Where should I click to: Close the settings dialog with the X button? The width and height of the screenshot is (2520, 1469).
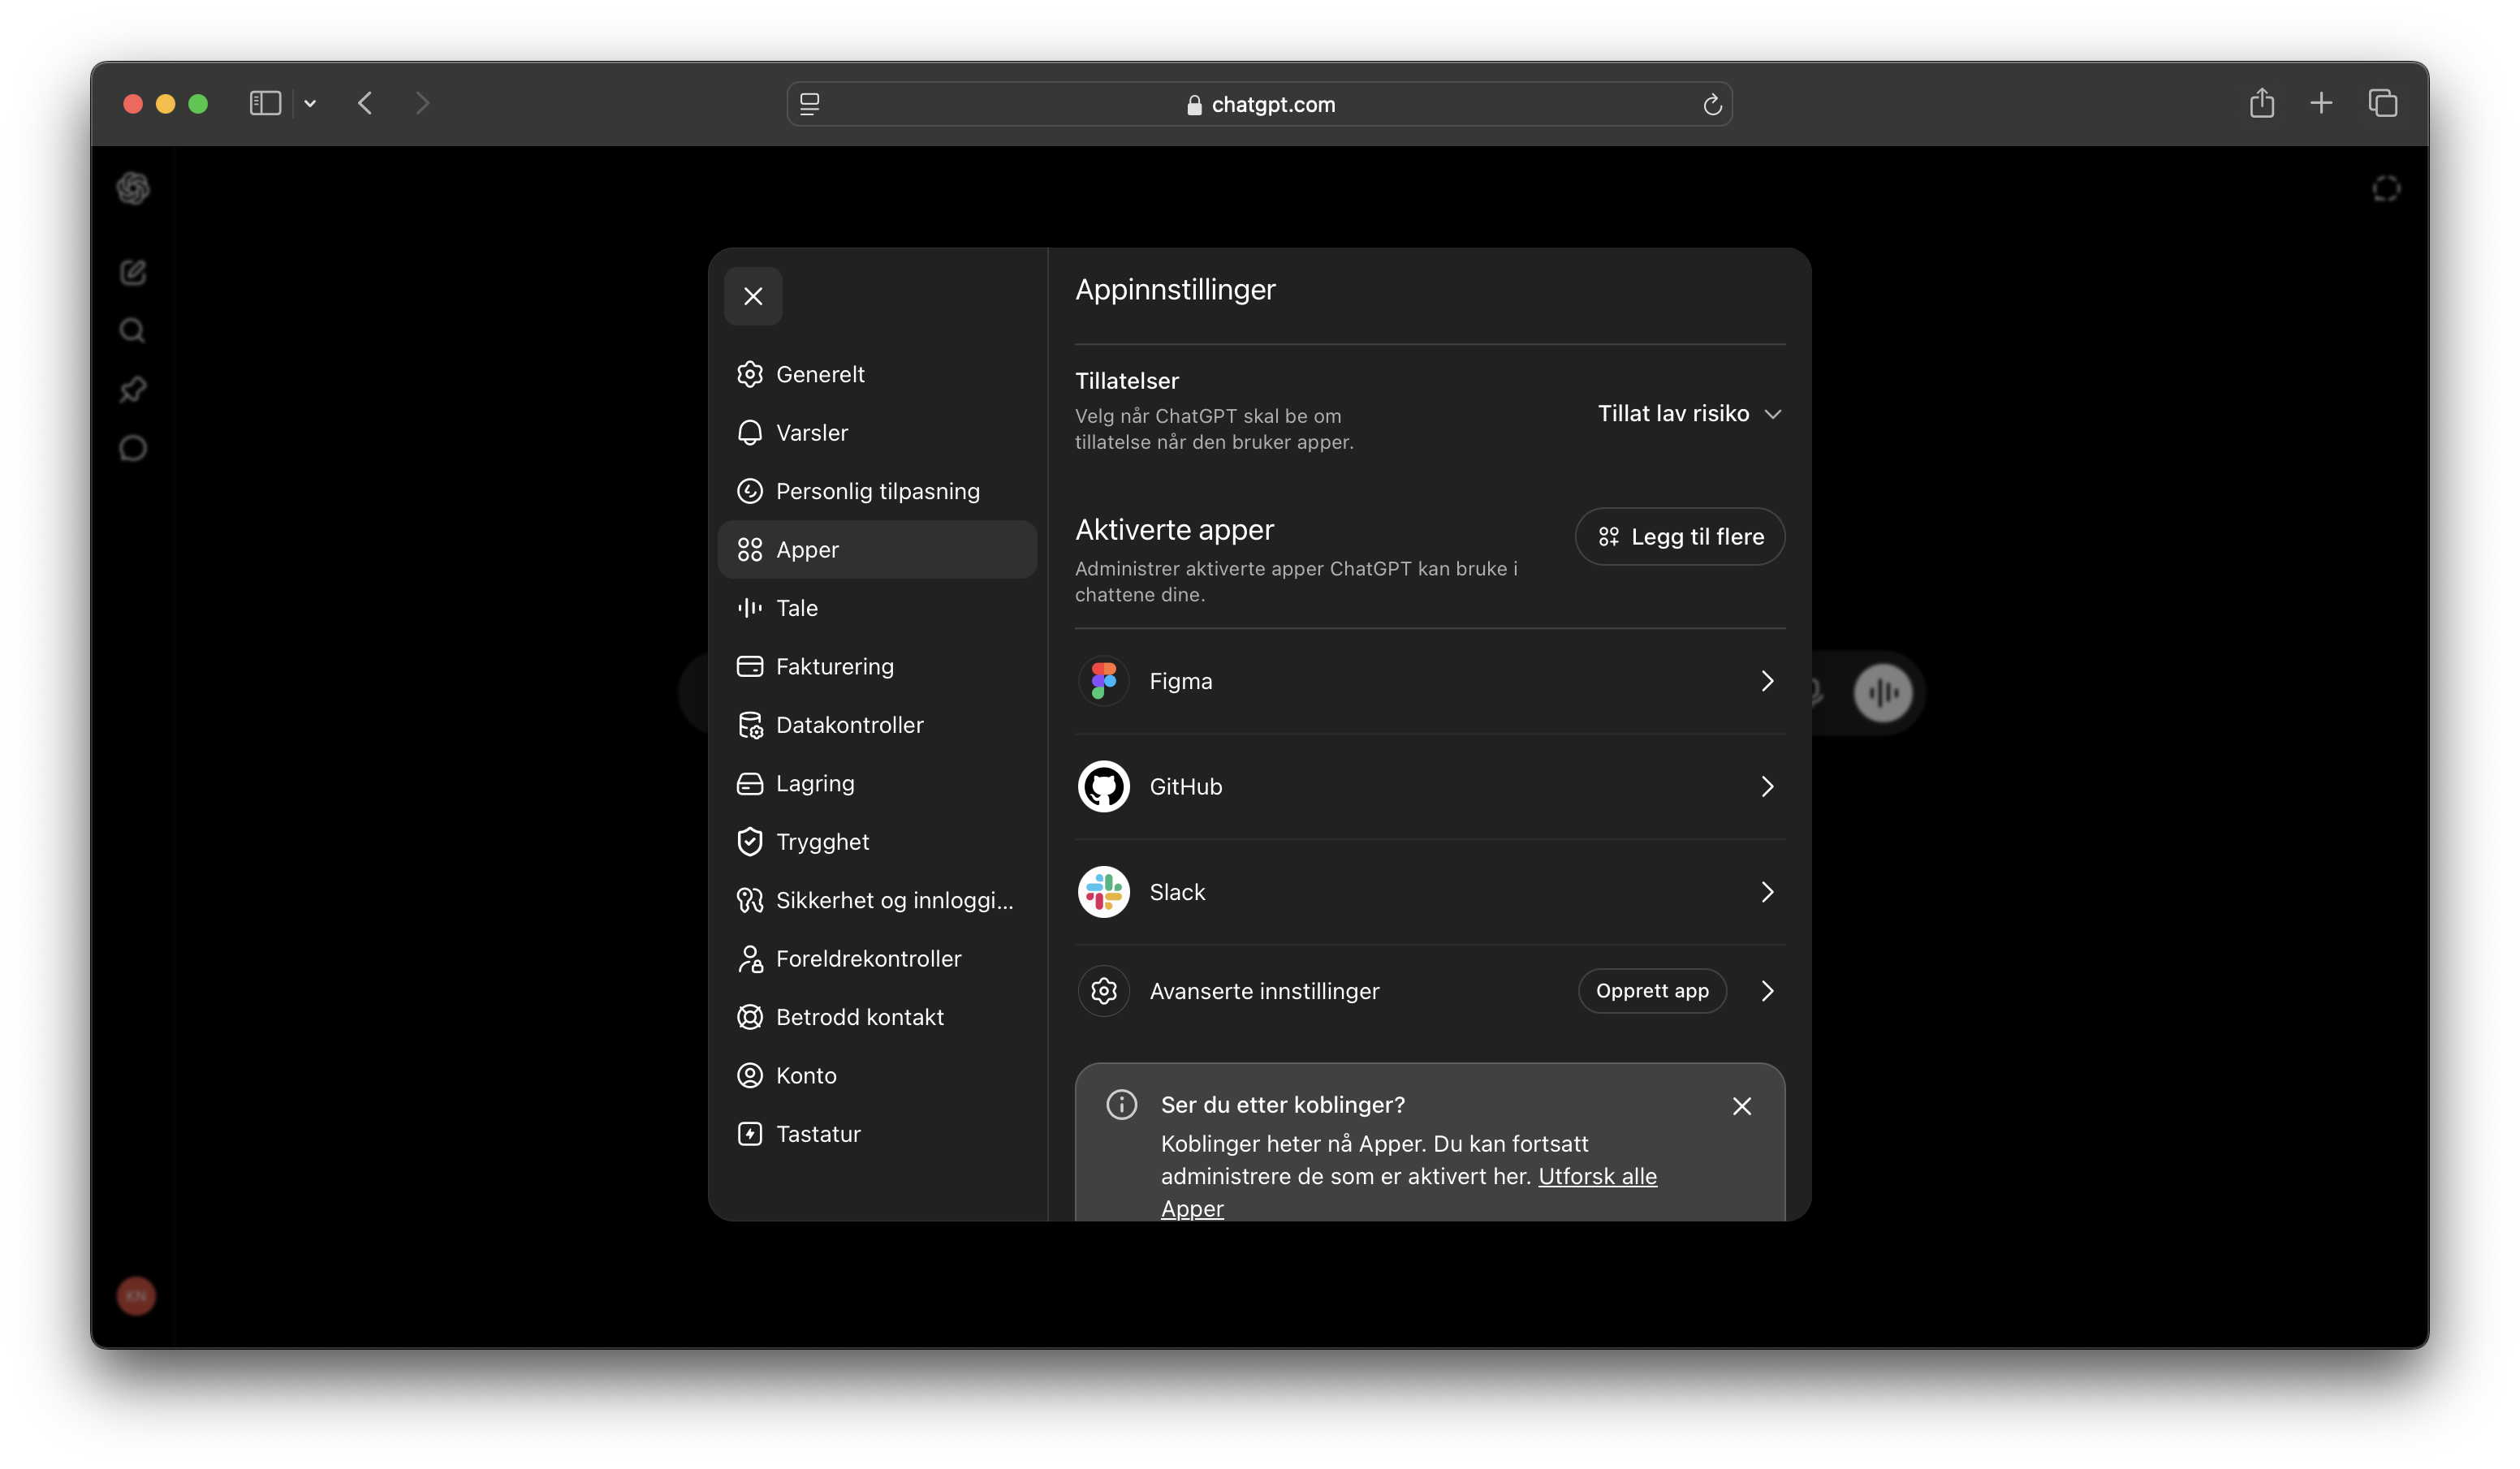point(753,296)
